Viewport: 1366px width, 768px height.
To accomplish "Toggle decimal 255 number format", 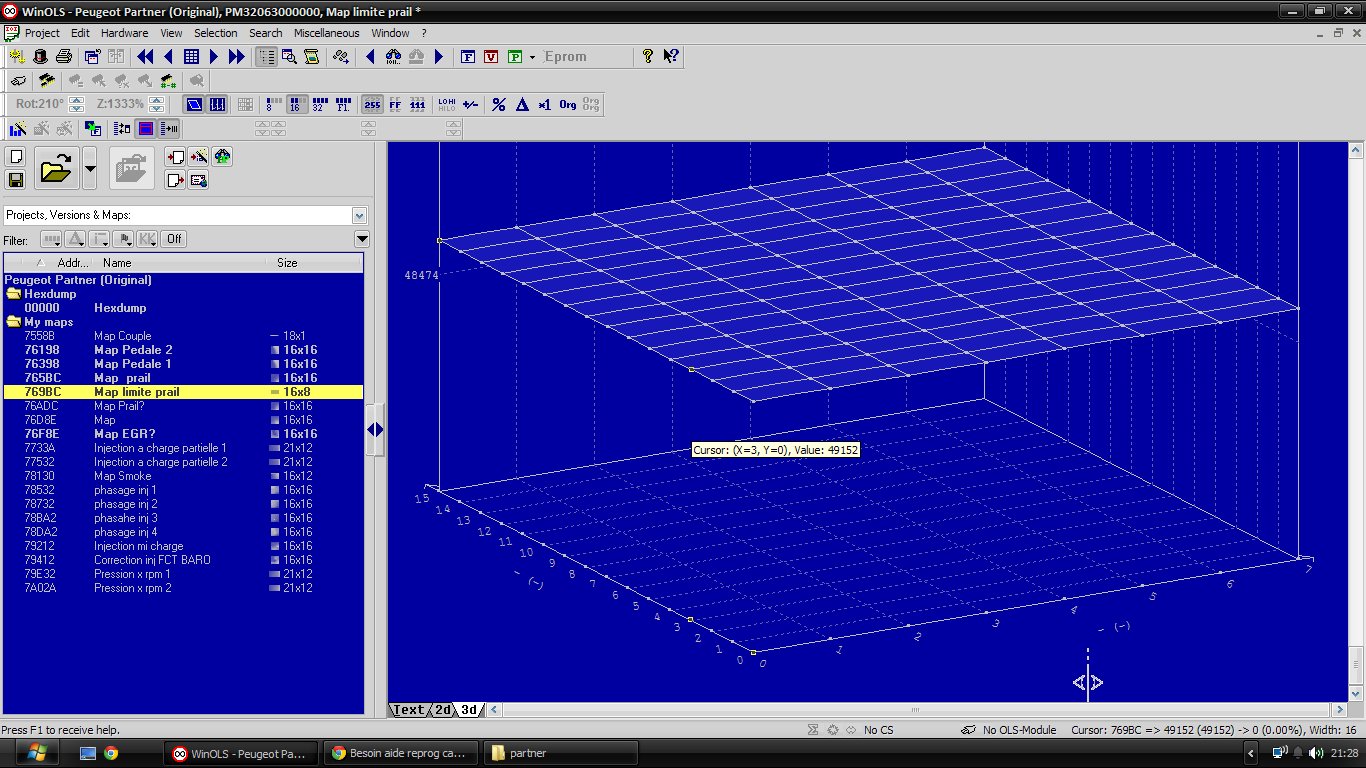I will pos(372,104).
